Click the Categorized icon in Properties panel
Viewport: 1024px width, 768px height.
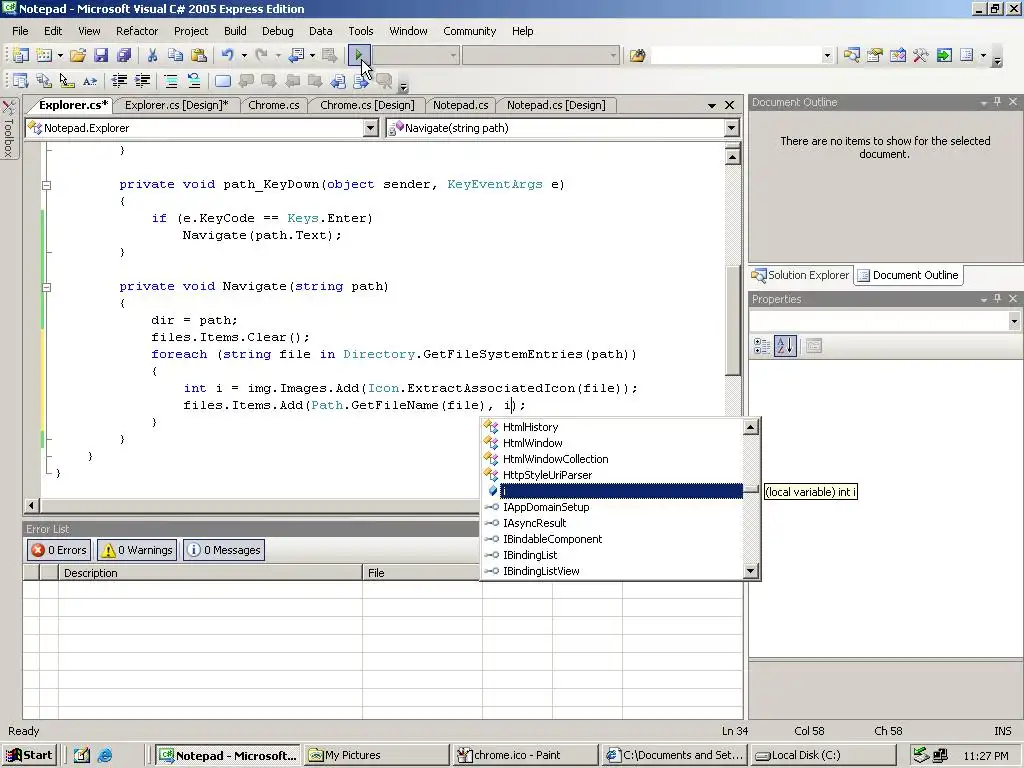pos(762,346)
